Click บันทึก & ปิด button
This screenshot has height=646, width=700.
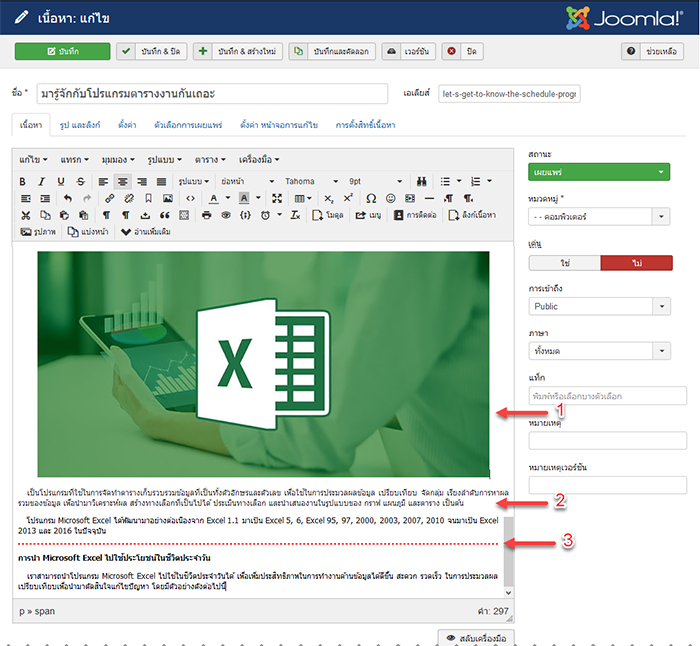click(152, 51)
